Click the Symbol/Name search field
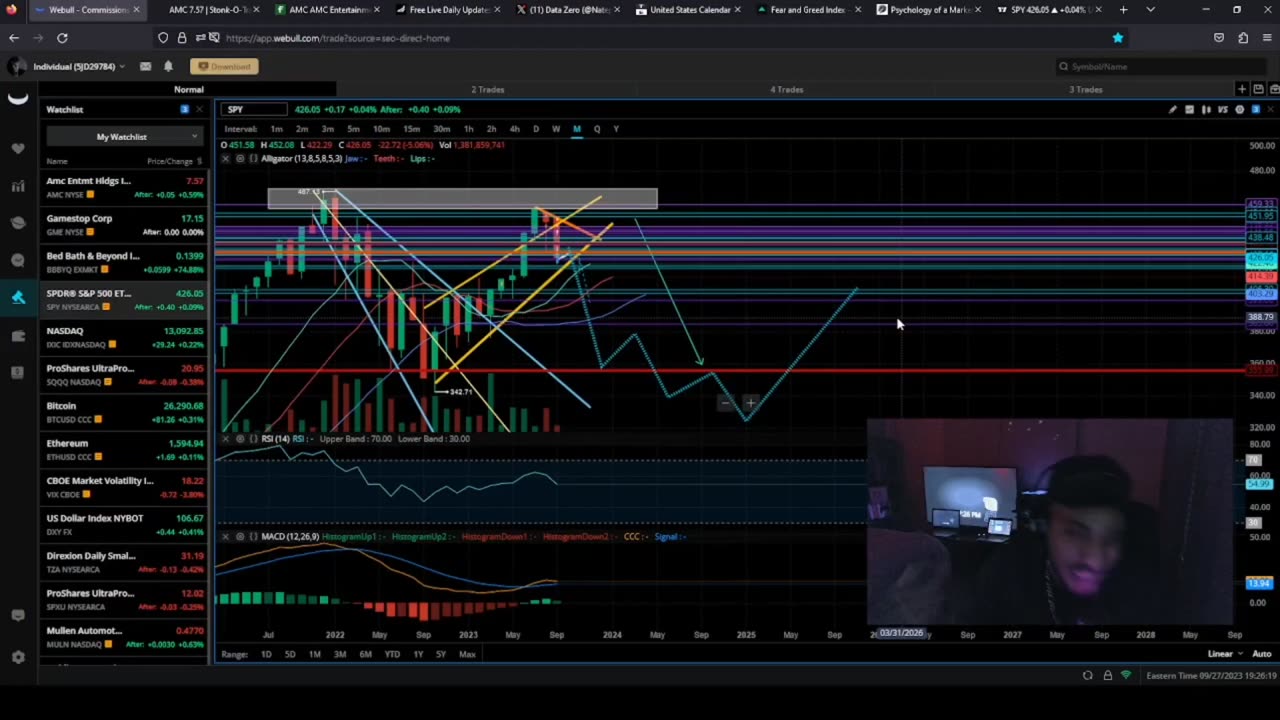Viewport: 1280px width, 720px height. pos(1163,66)
